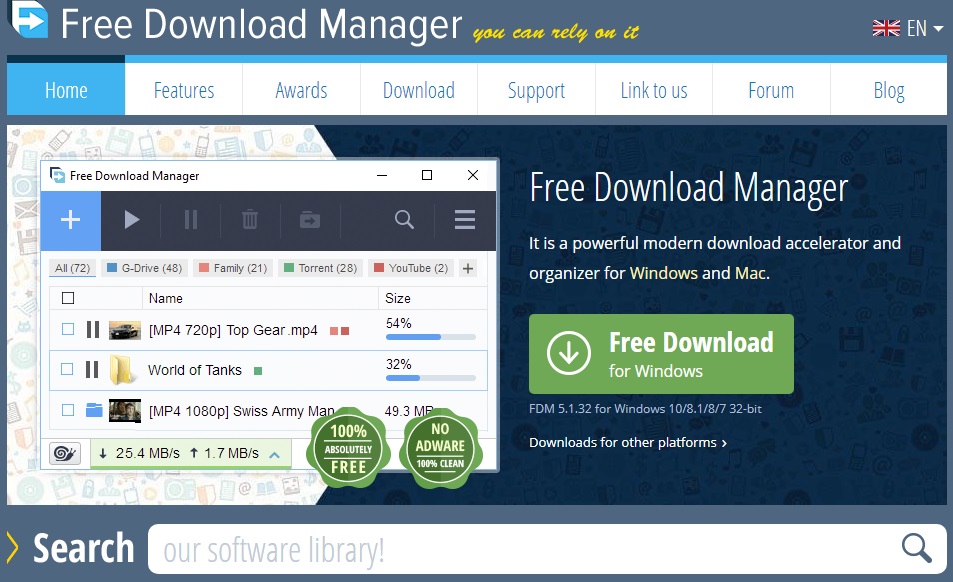This screenshot has width=953, height=582.
Task: Click the red tag squares next to Top Gear
Action: click(339, 331)
